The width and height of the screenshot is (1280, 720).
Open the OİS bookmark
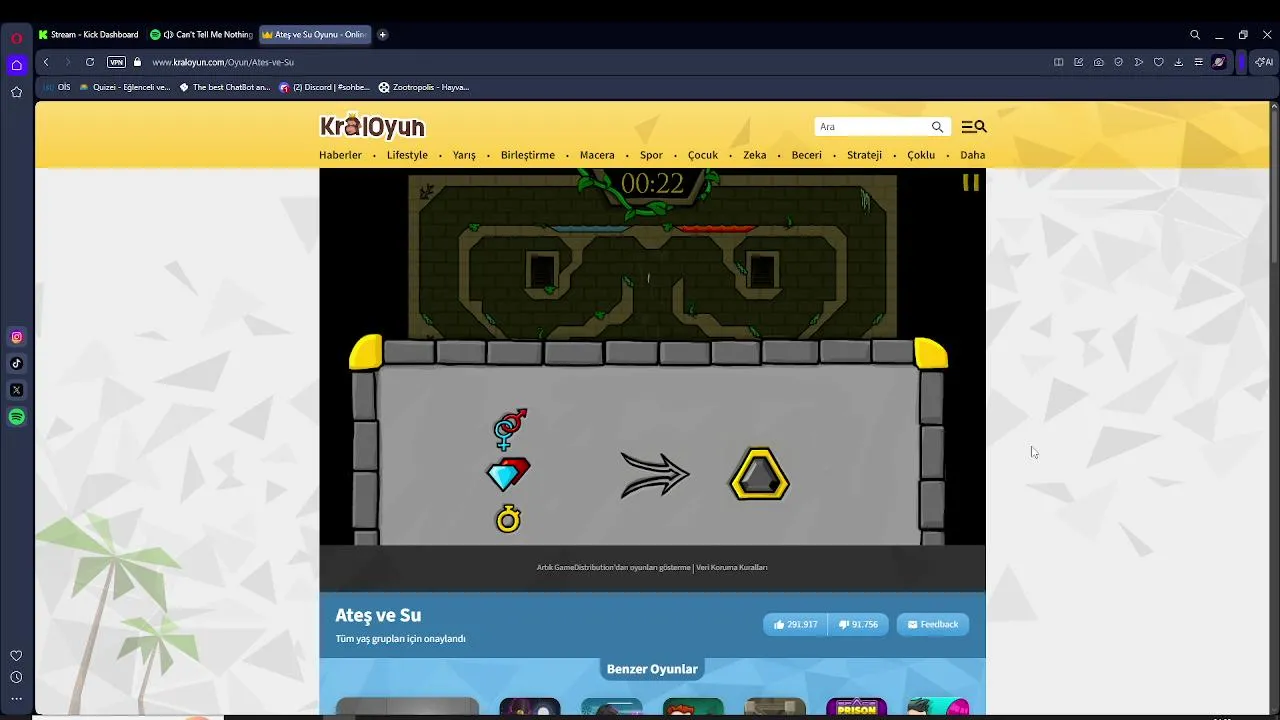click(57, 87)
